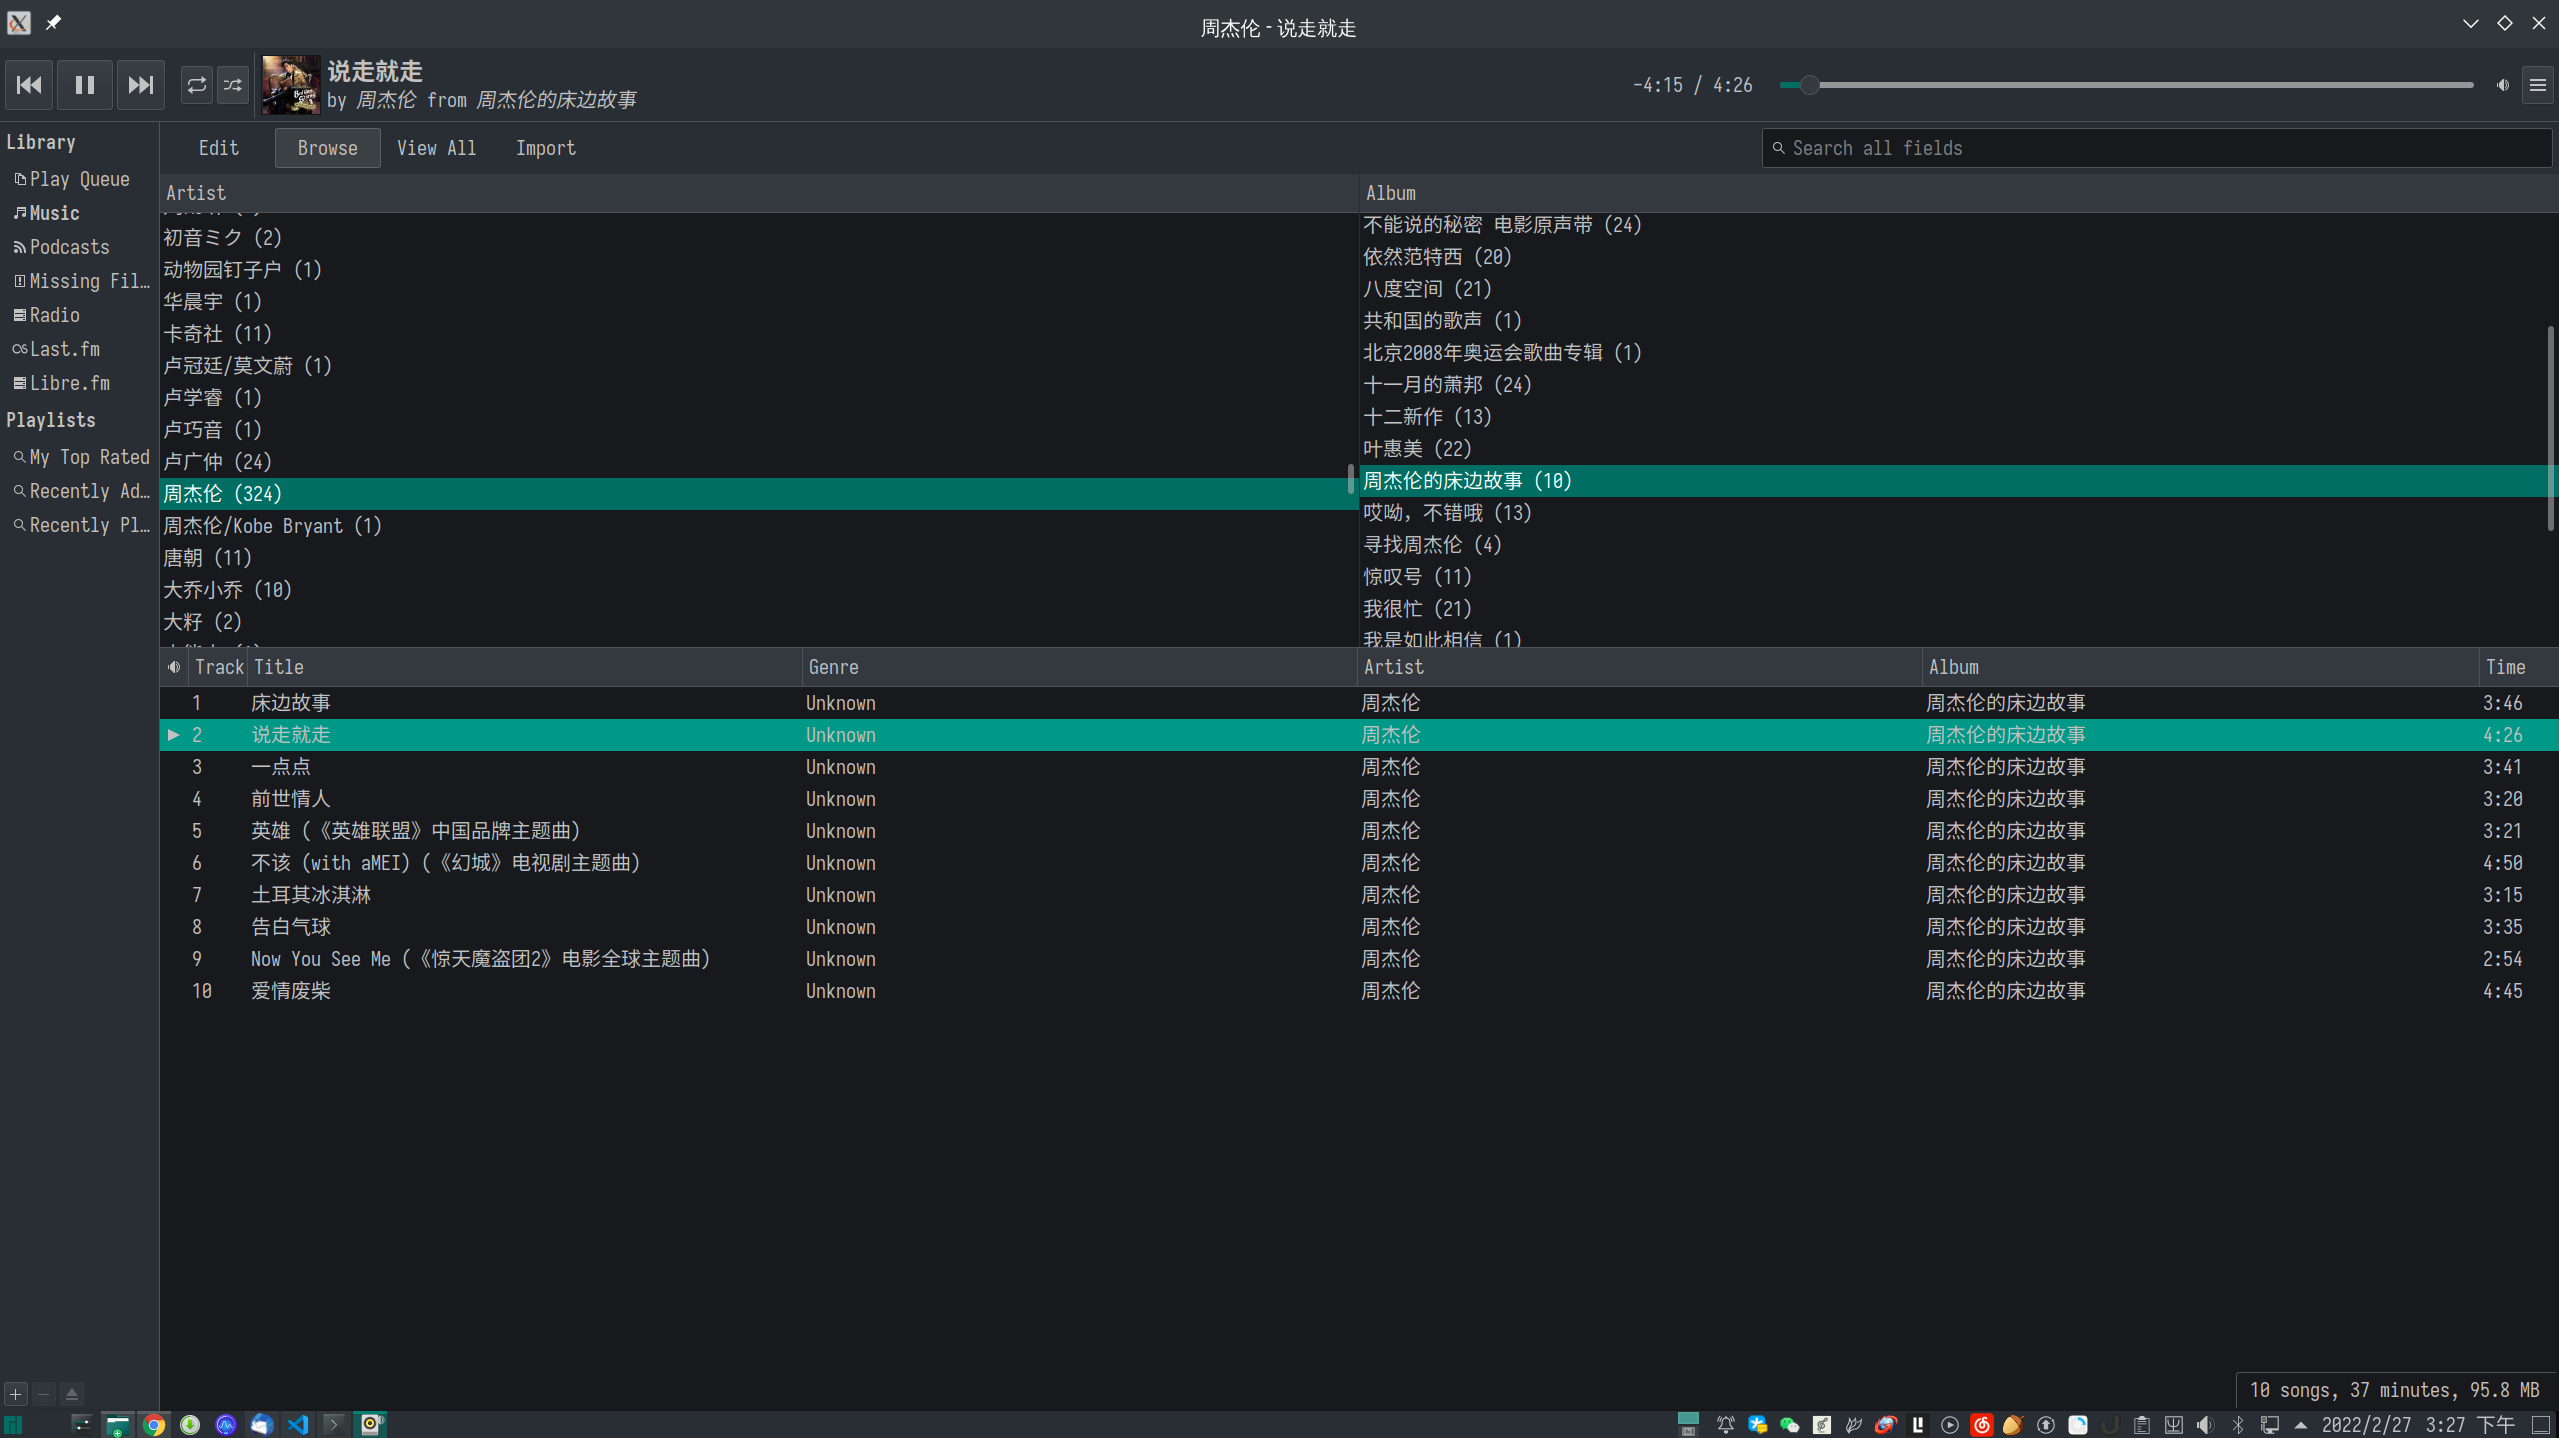2559x1438 pixels.
Task: Click the song position slider
Action: click(x=2125, y=85)
